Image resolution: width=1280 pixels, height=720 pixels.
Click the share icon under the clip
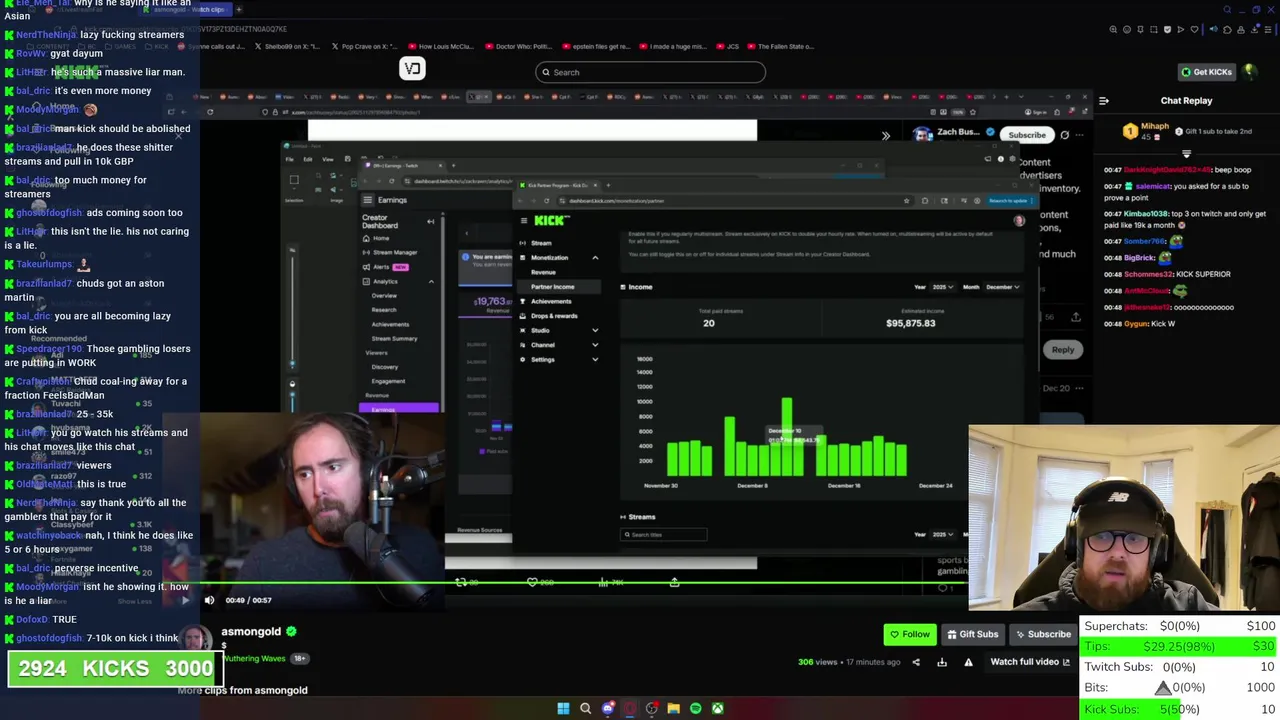pyautogui.click(x=916, y=662)
